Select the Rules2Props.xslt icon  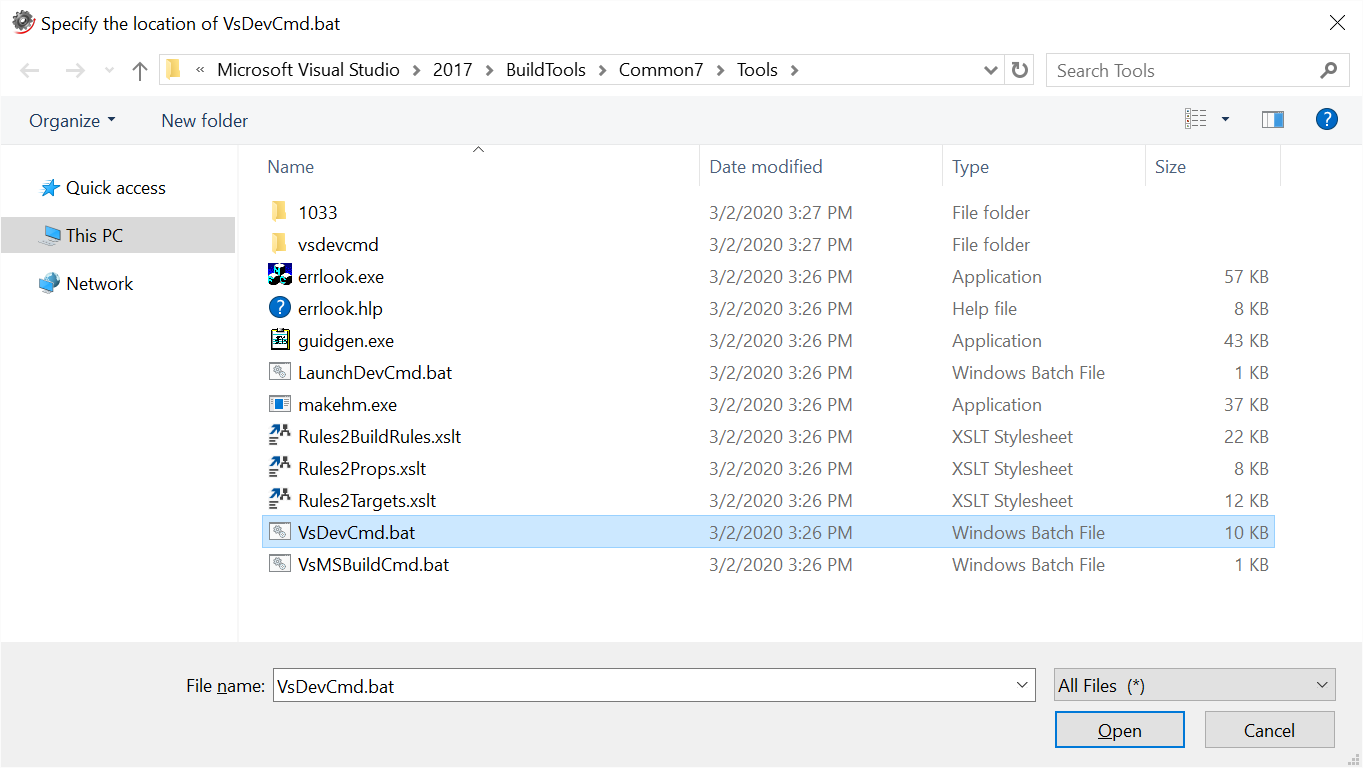point(280,468)
